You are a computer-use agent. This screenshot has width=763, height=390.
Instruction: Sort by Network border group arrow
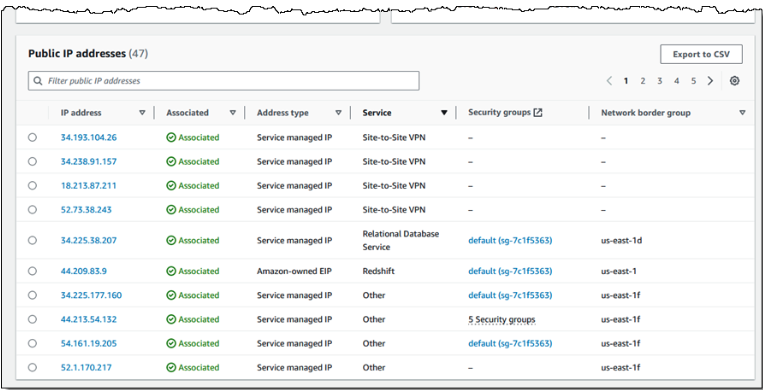click(742, 112)
